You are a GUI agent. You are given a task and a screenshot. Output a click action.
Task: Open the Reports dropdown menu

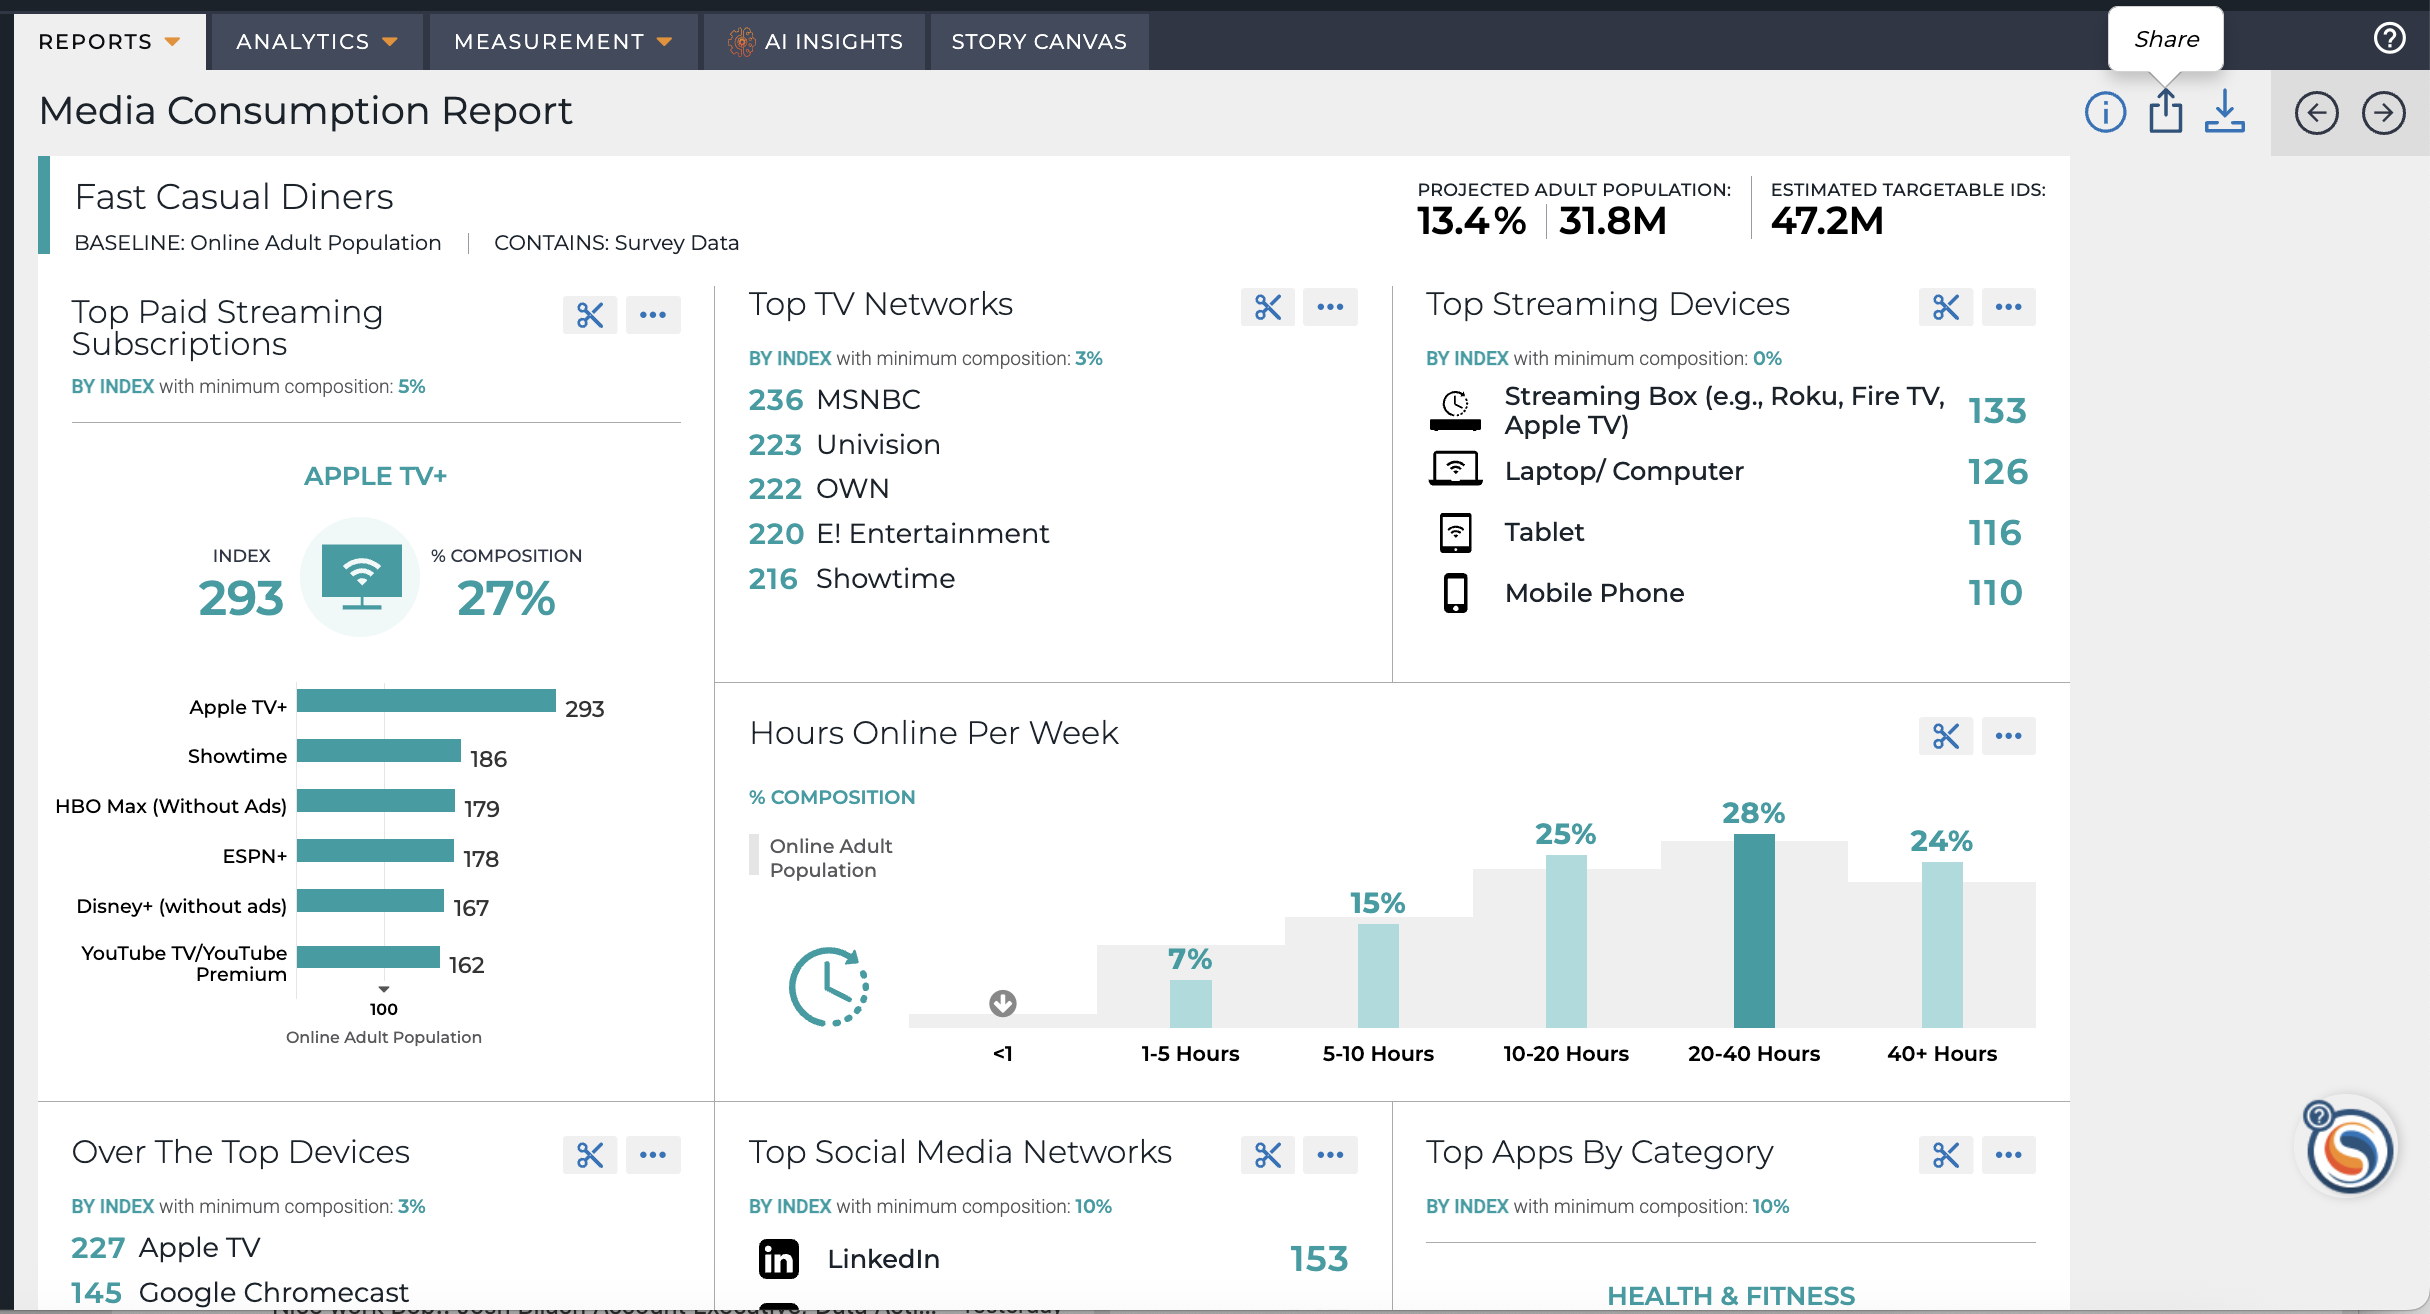coord(109,41)
